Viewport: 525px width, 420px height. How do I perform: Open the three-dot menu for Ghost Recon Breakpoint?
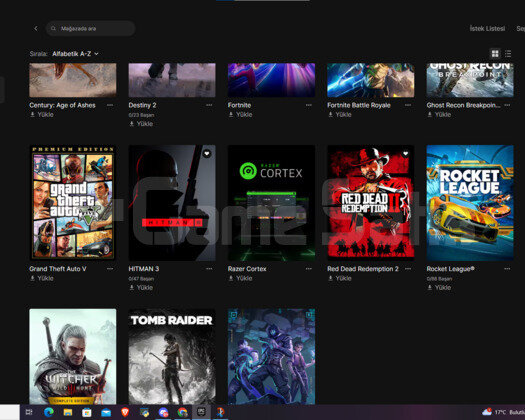click(507, 105)
